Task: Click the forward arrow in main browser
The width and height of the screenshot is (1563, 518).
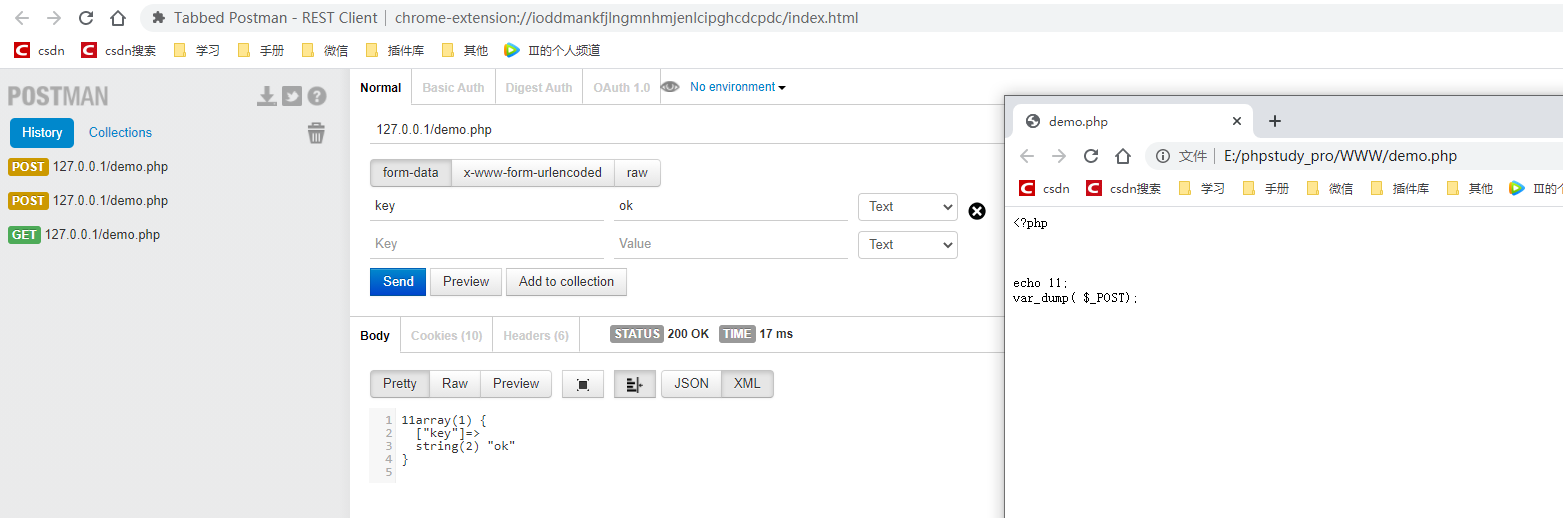Action: tap(54, 18)
